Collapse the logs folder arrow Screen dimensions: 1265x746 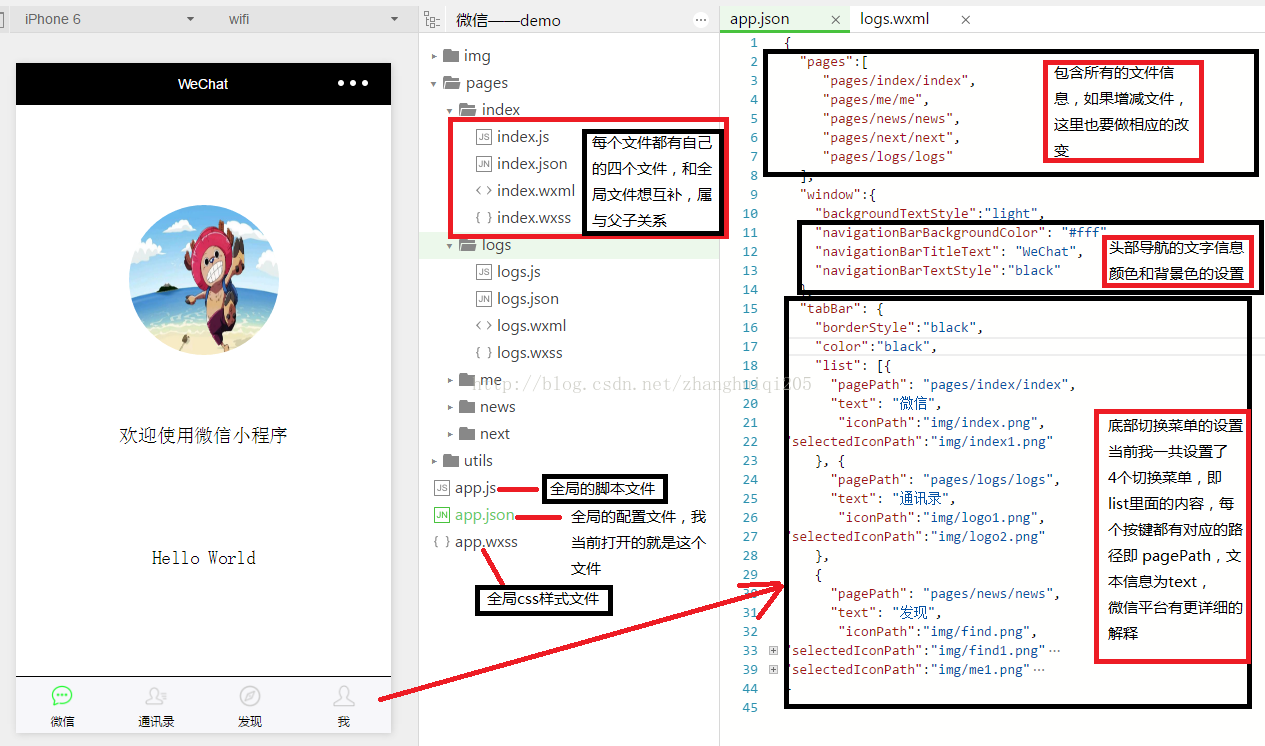pyautogui.click(x=450, y=245)
